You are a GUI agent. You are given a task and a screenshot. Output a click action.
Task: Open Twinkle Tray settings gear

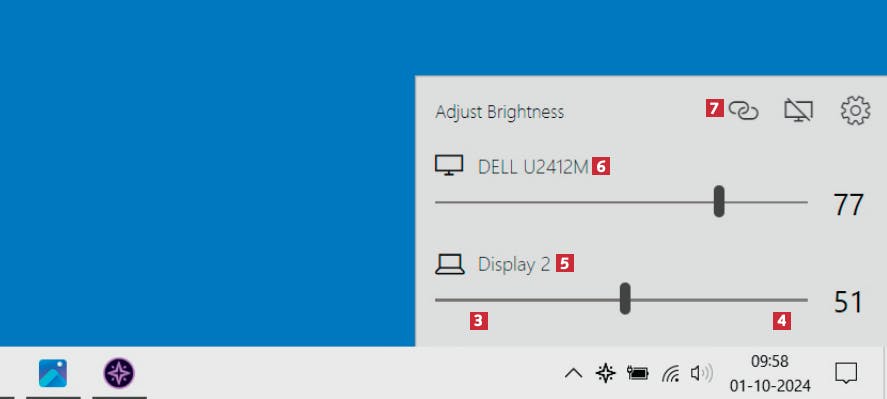[855, 110]
